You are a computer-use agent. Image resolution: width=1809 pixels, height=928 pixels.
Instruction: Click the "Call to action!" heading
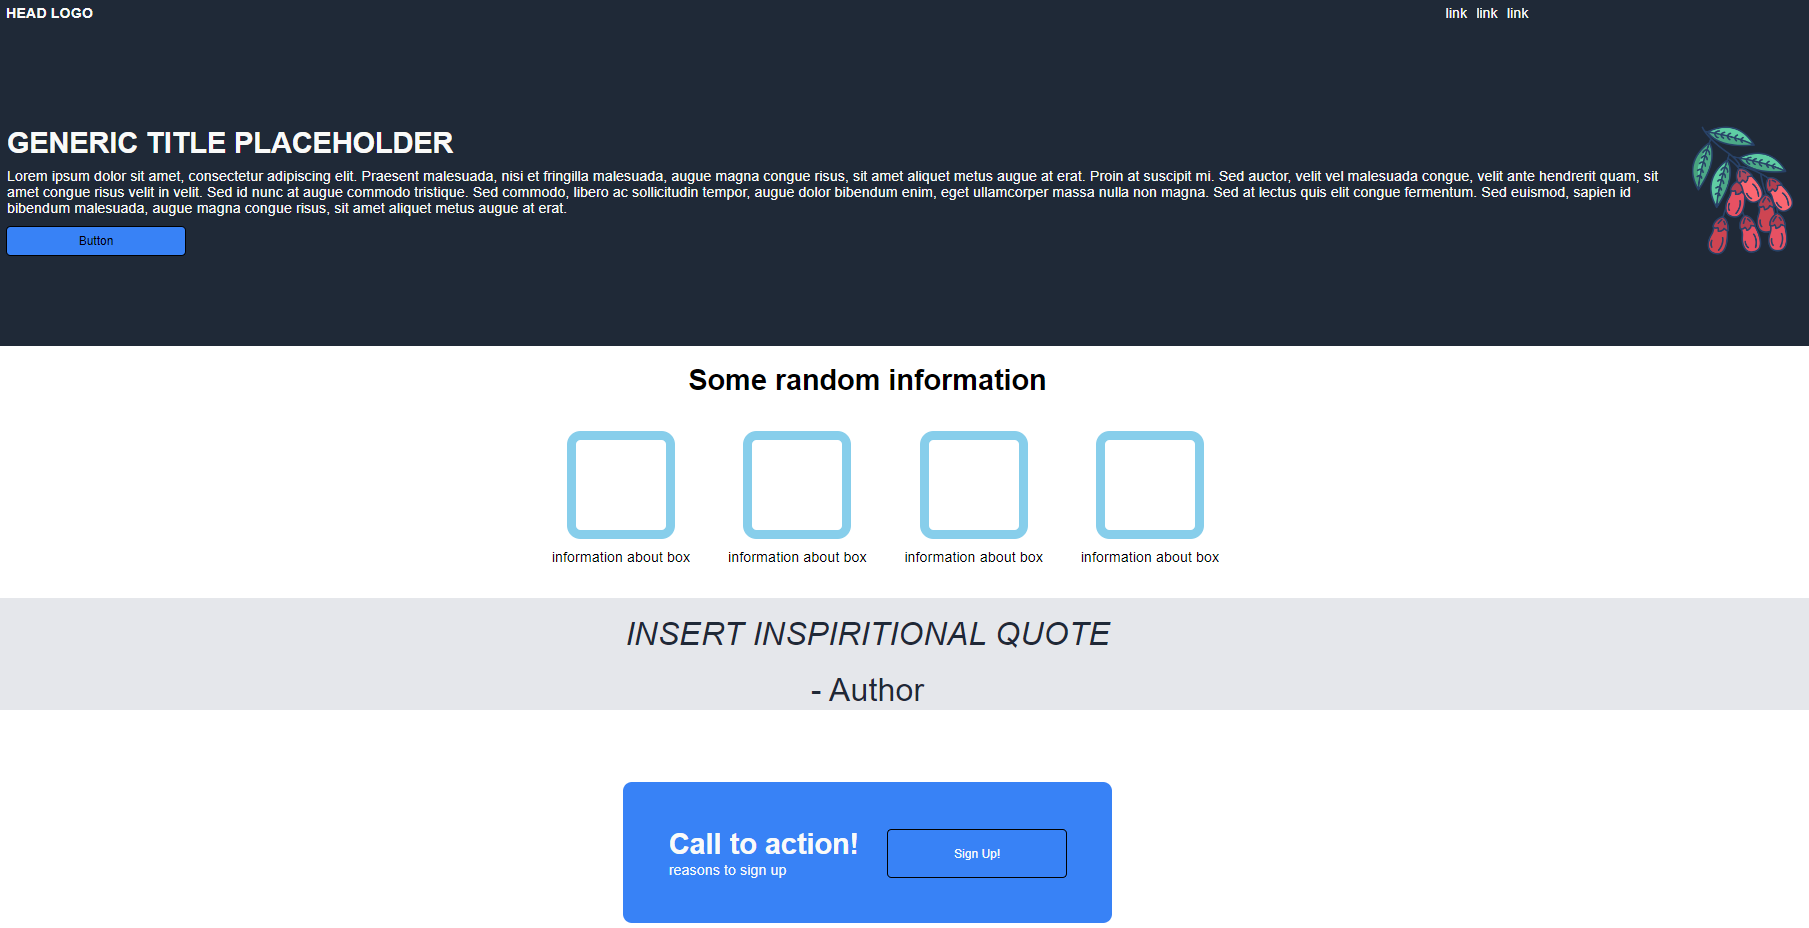point(763,844)
